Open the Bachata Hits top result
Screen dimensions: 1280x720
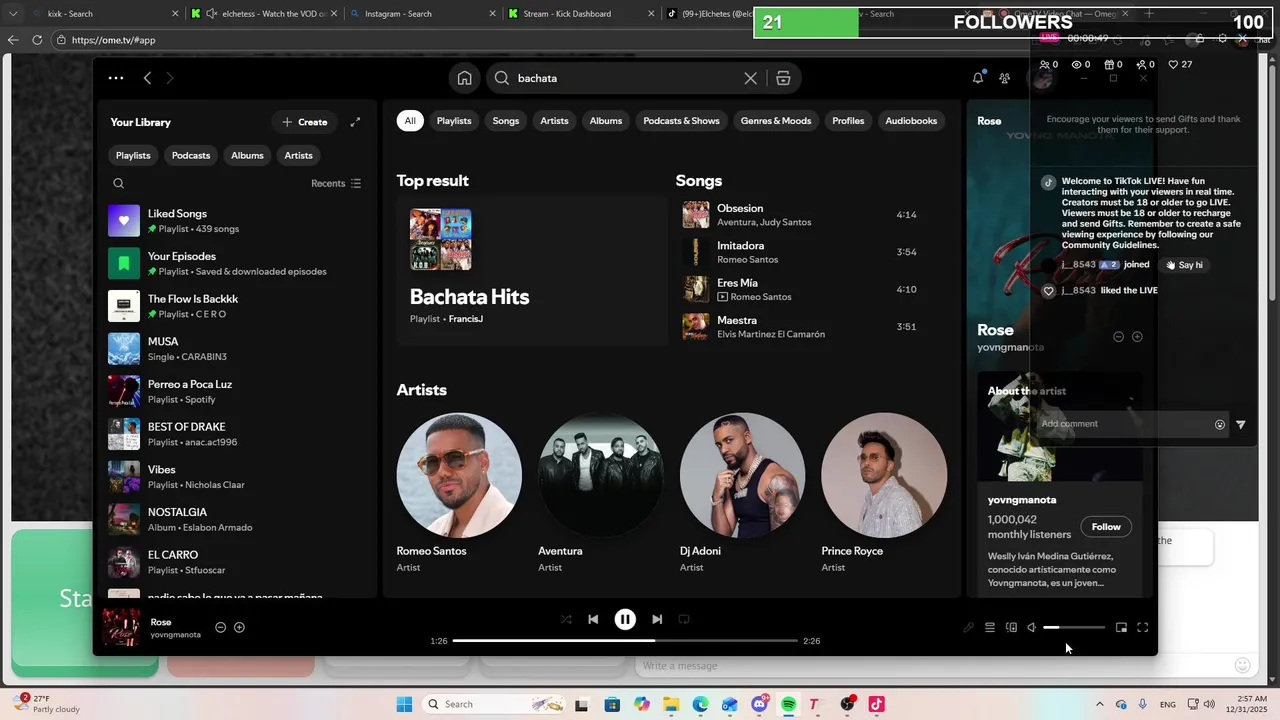pos(531,270)
